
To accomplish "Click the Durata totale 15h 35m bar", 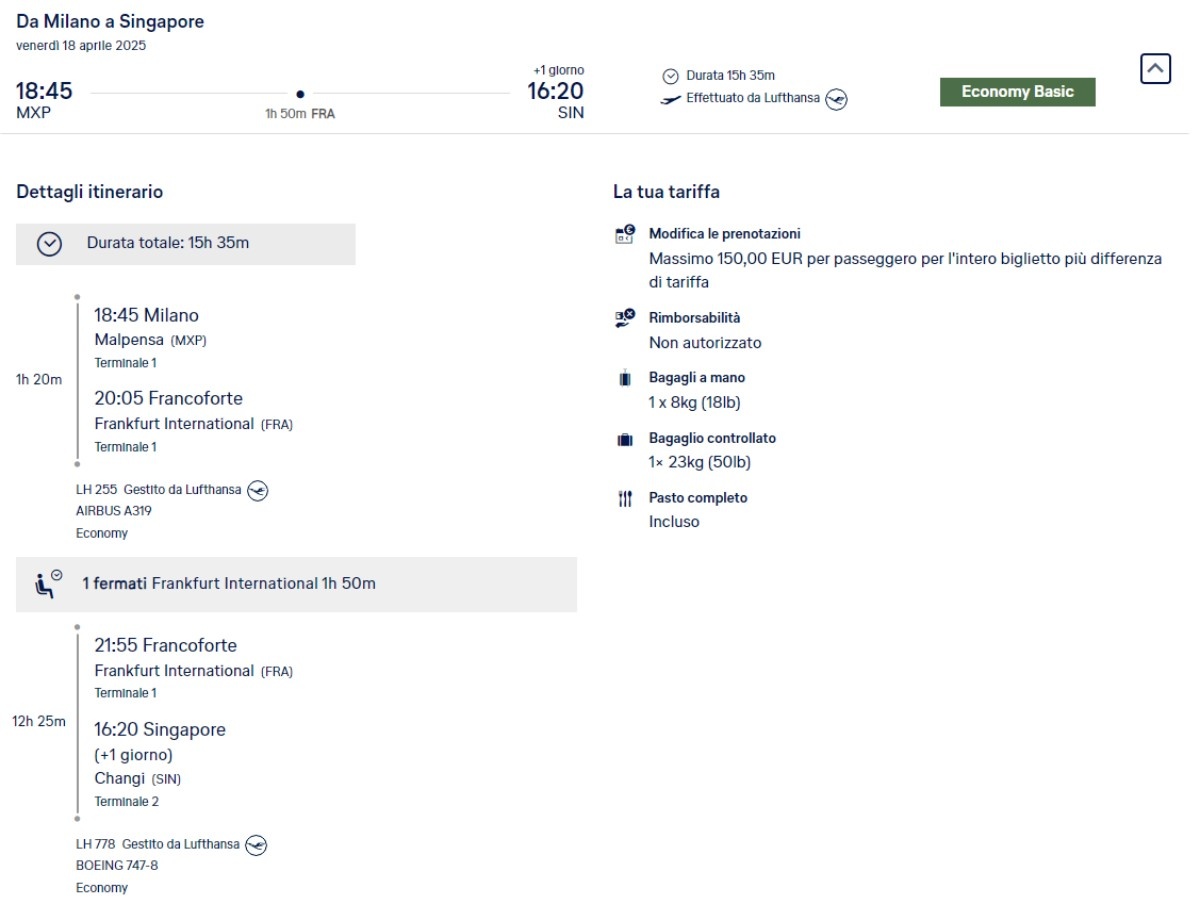I will (x=186, y=244).
